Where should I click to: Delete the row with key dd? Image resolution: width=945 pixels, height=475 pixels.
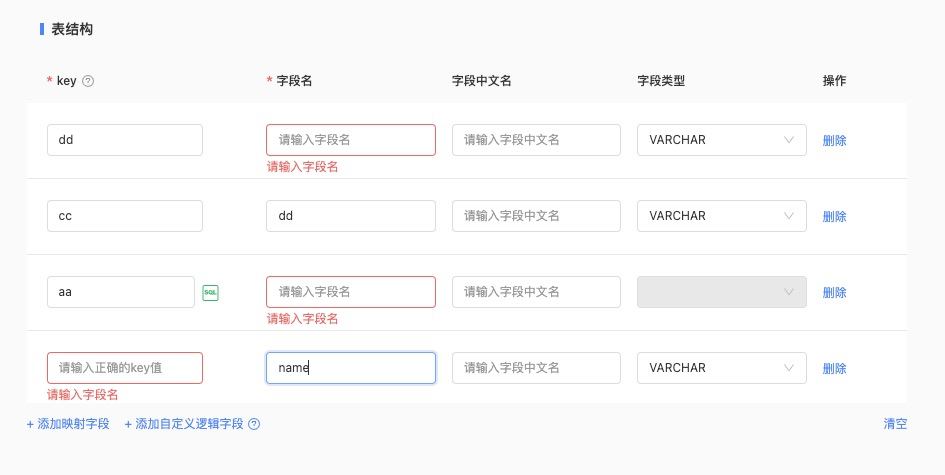point(834,140)
